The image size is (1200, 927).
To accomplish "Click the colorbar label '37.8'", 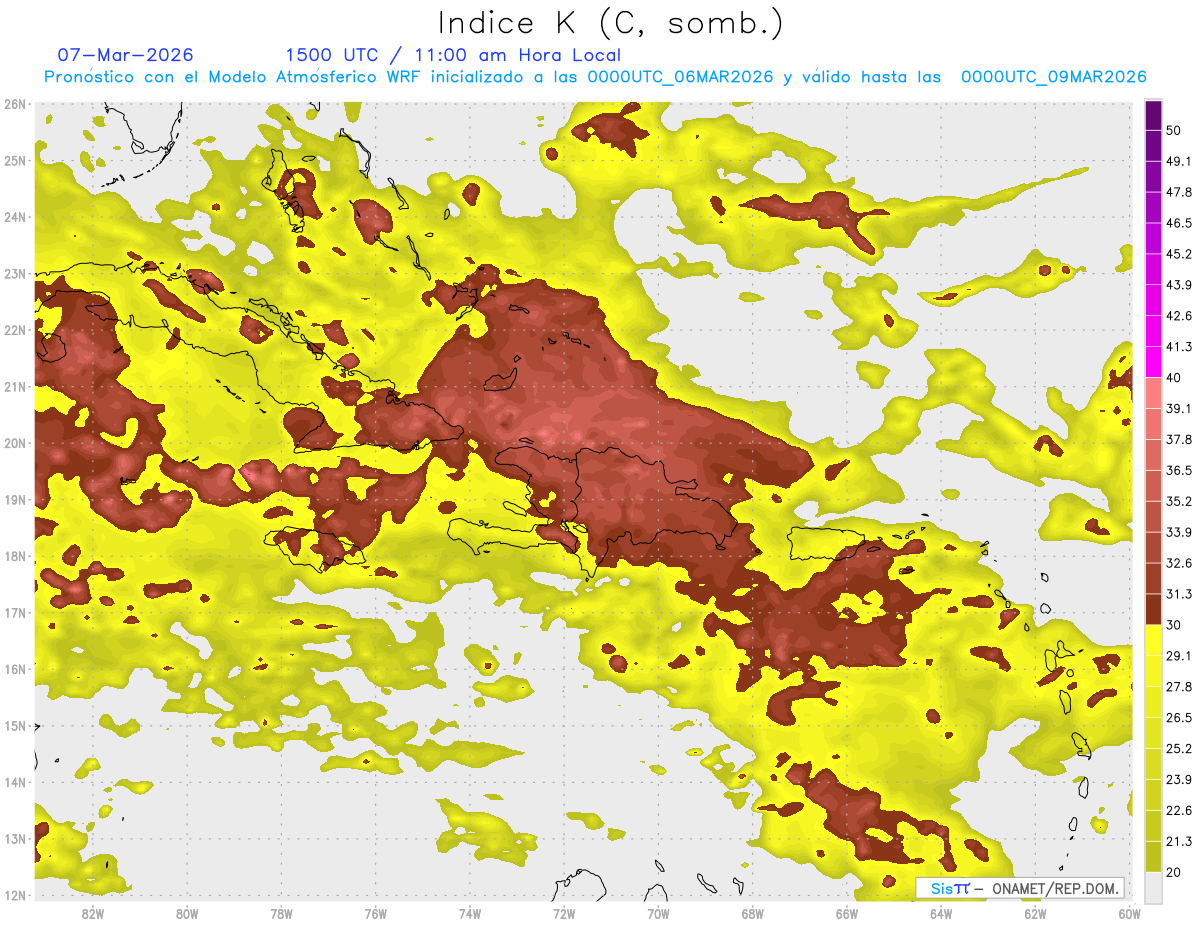I will coord(1179,439).
